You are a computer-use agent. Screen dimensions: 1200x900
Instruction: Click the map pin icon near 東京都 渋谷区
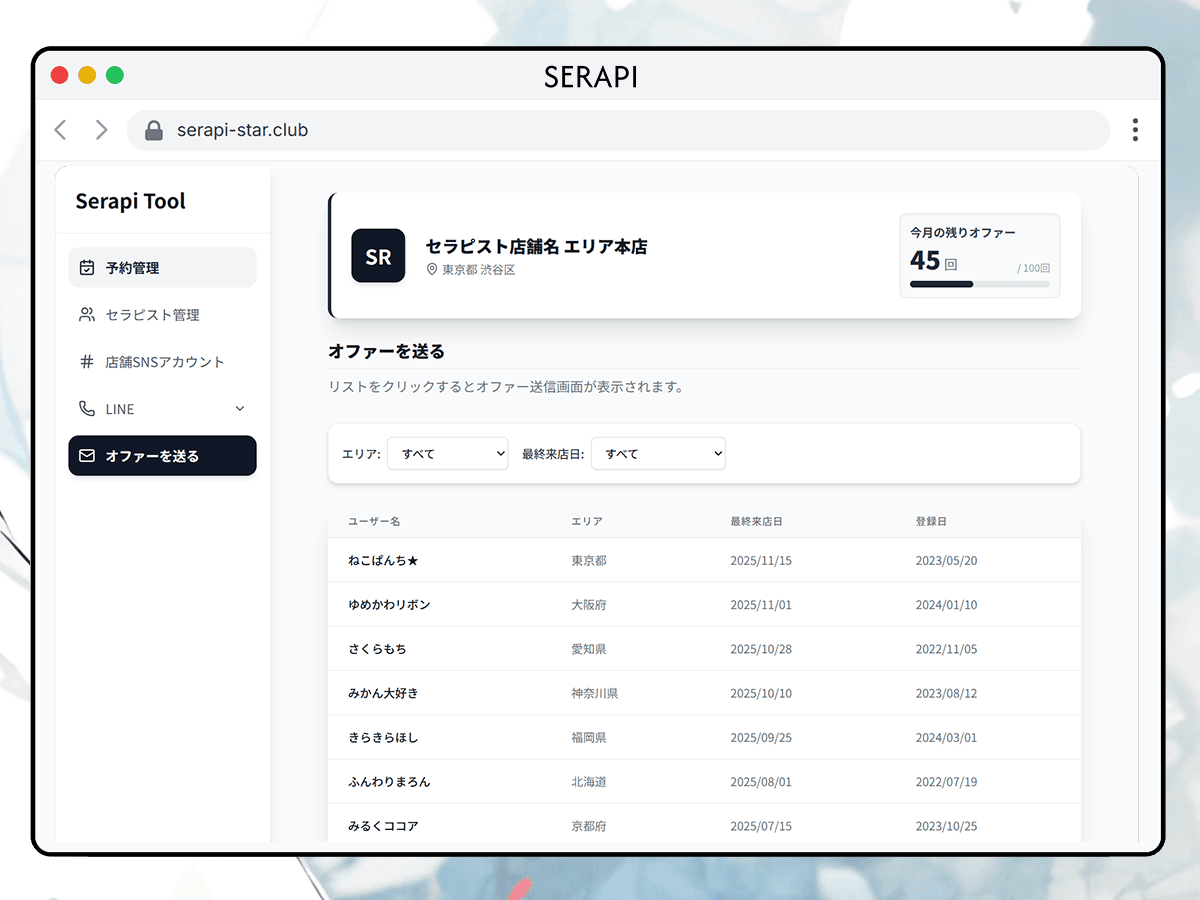(432, 270)
